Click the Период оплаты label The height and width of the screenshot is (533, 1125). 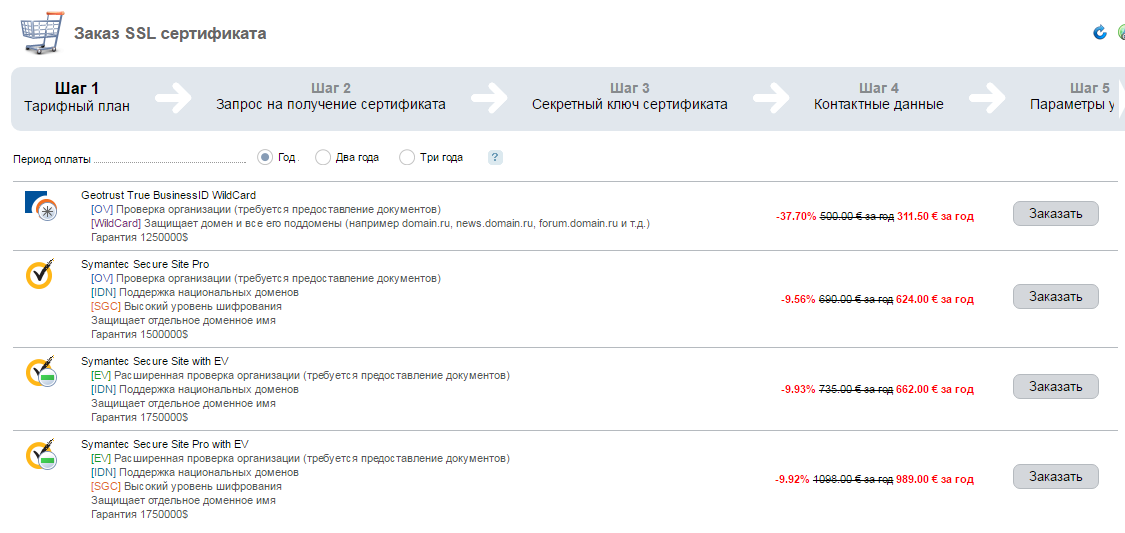pyautogui.click(x=52, y=159)
